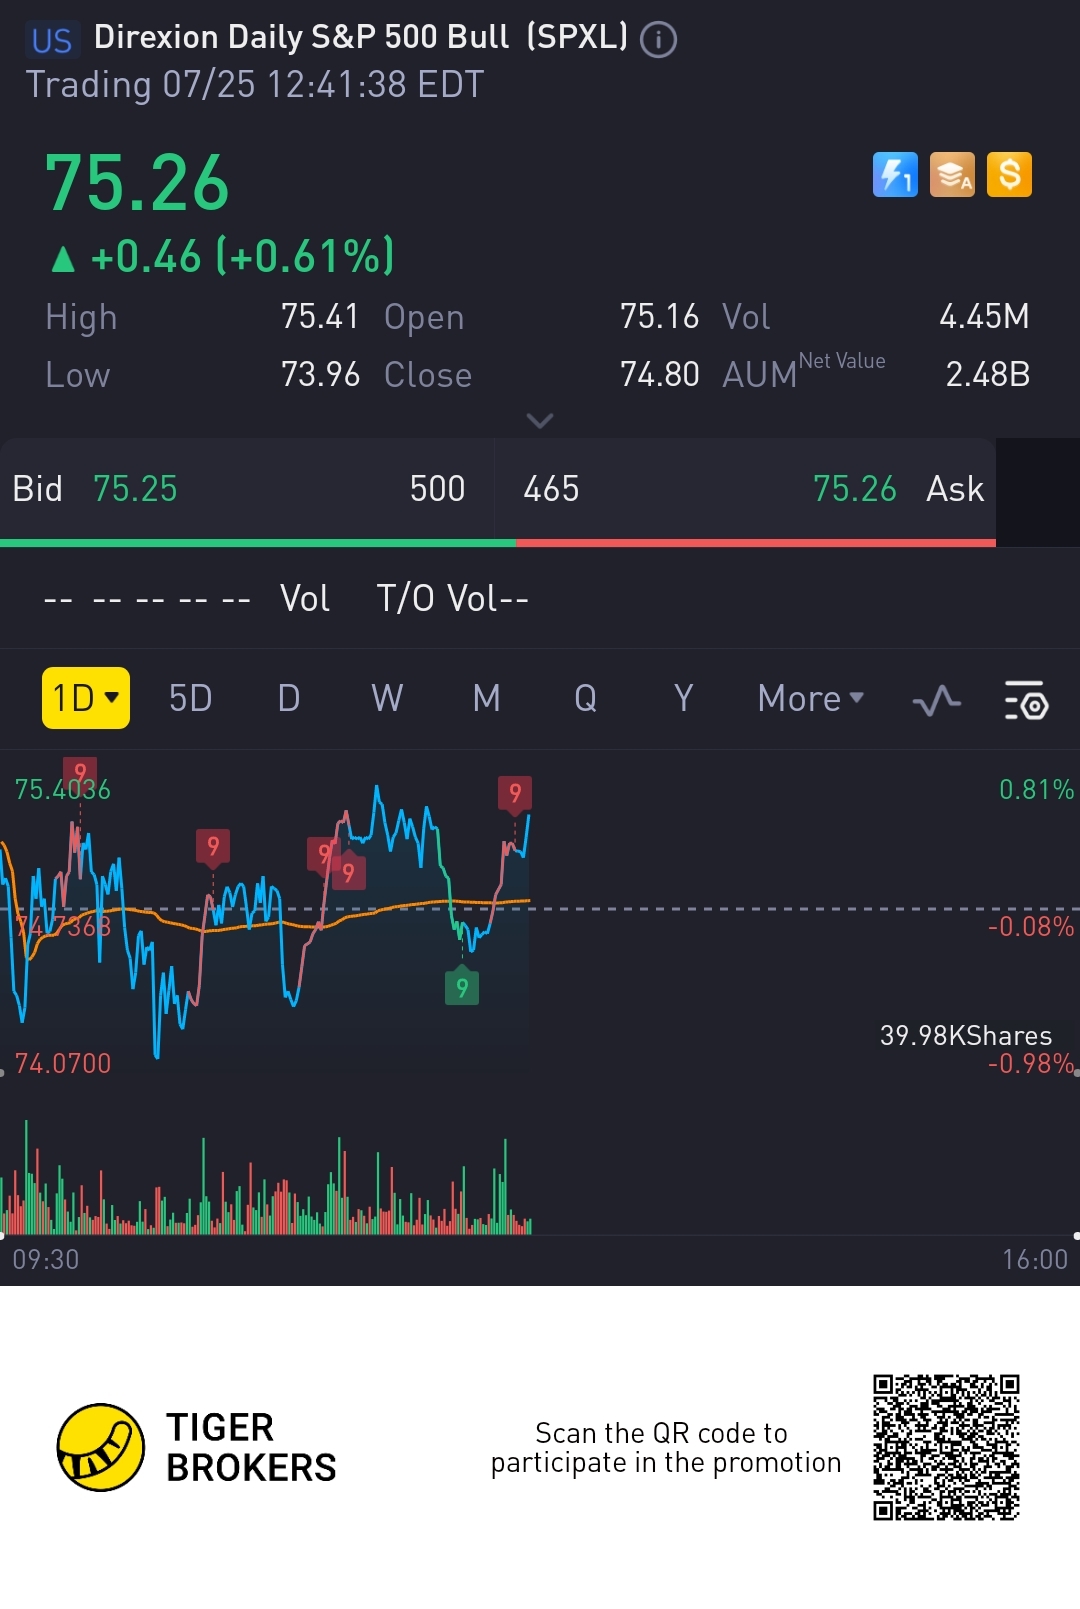Open the chart indicator wave icon

pyautogui.click(x=937, y=700)
